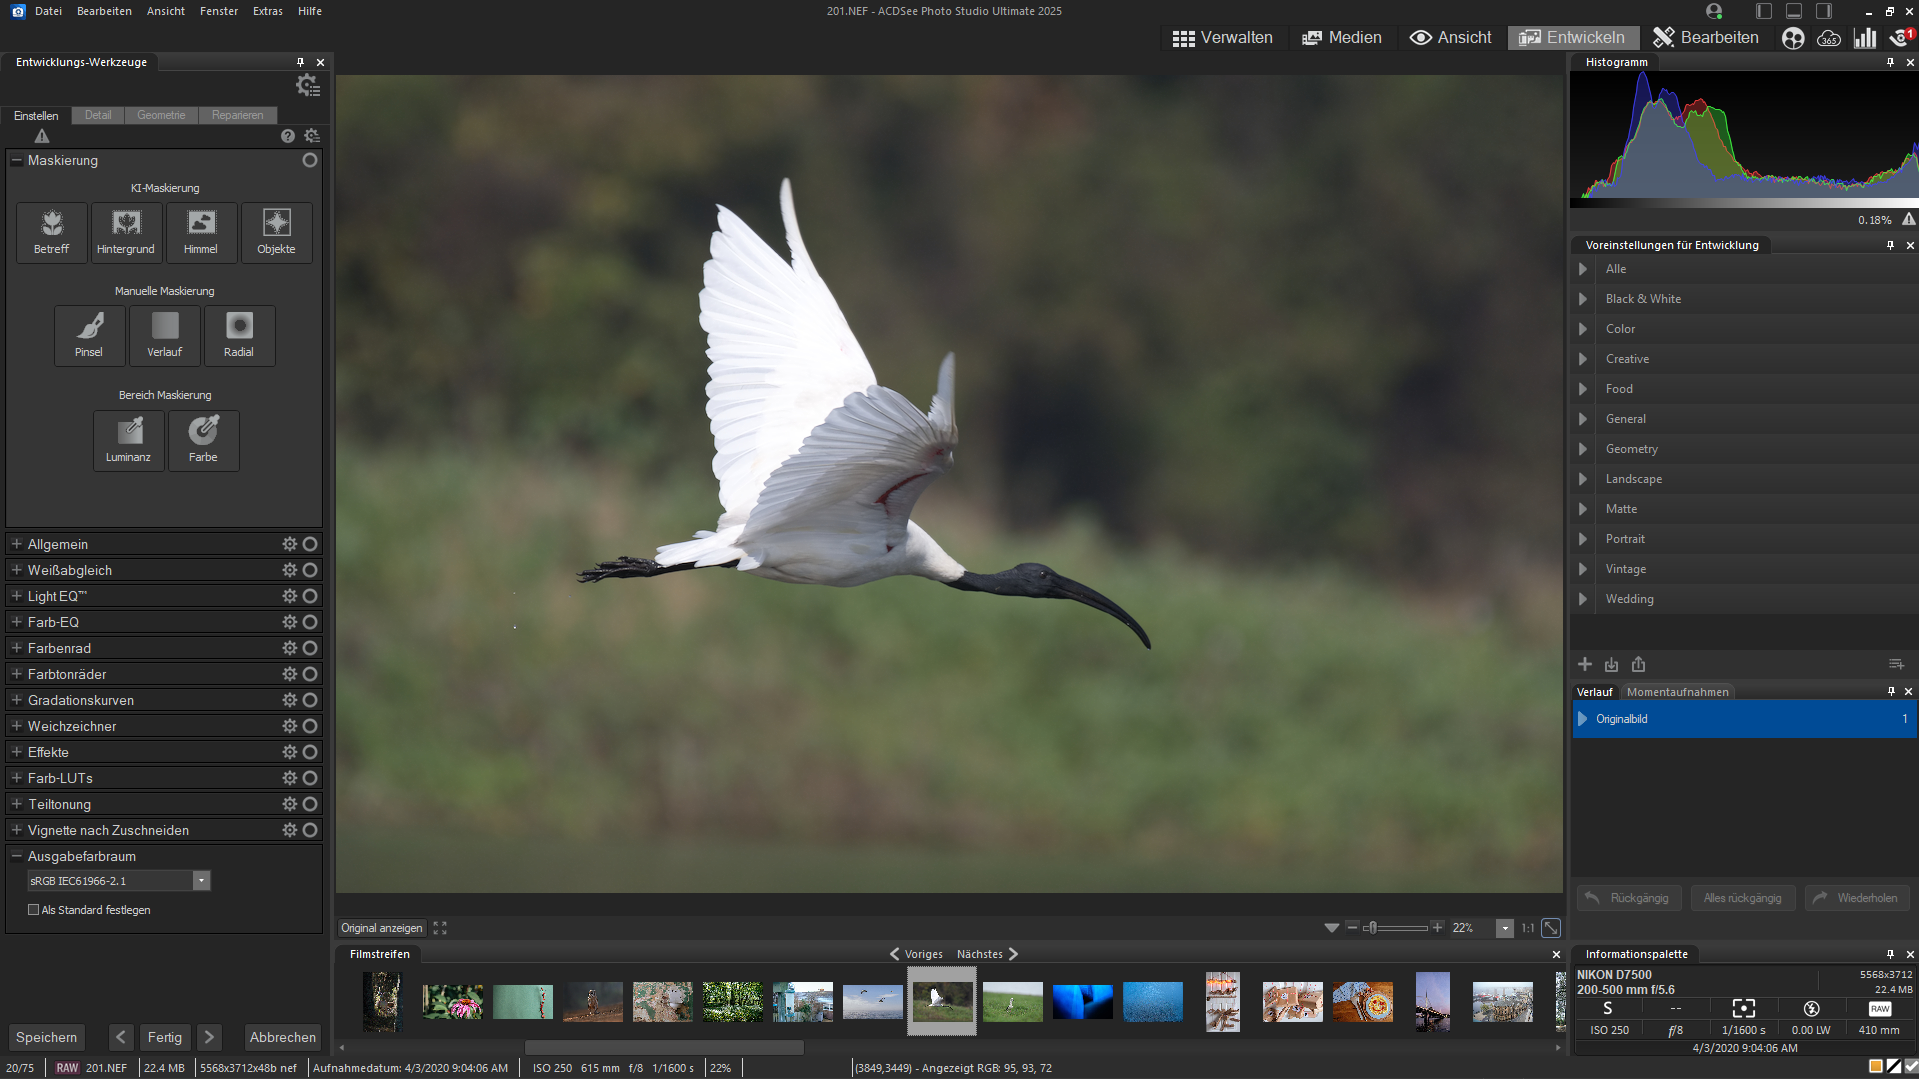Select the Farbe range mask tool

pos(203,440)
